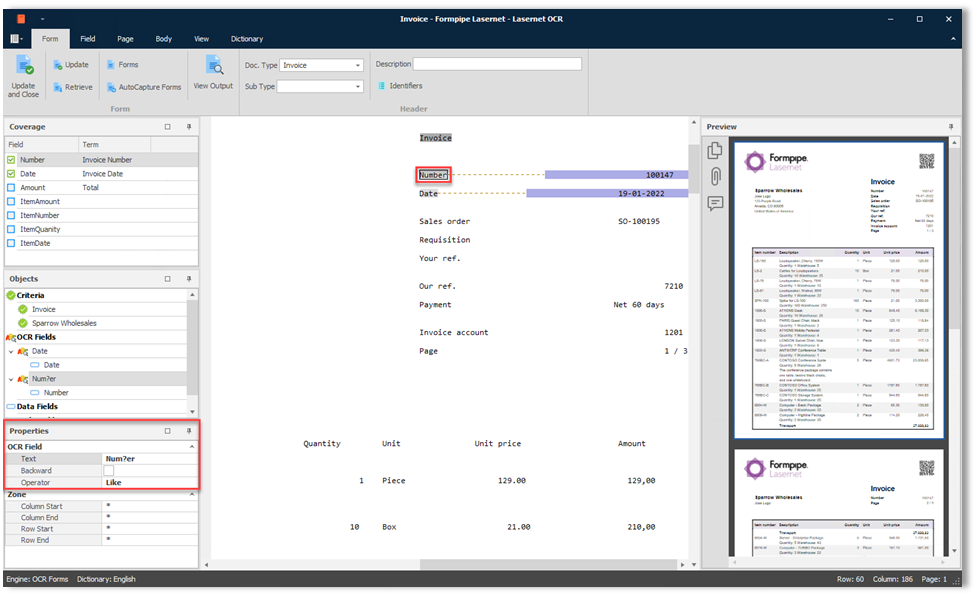The image size is (977, 596).
Task: Click the paperclip attachment icon
Action: (715, 177)
